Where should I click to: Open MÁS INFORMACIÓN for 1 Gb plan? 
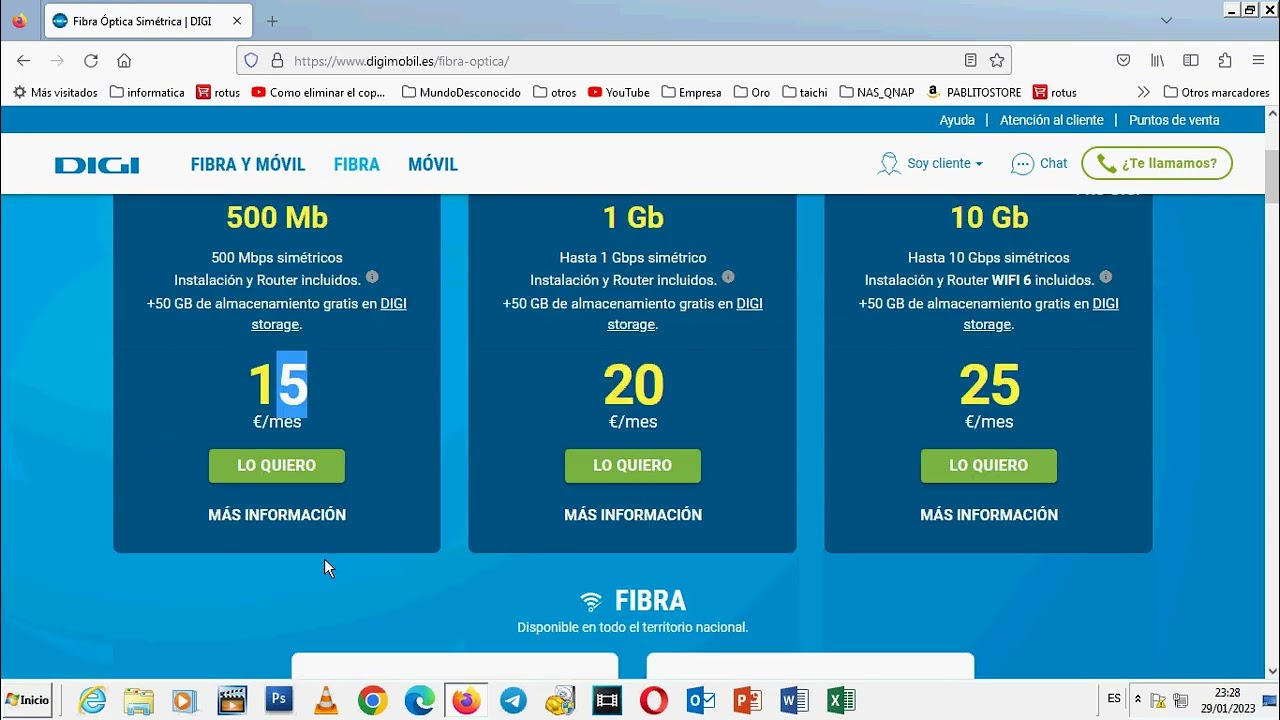633,515
